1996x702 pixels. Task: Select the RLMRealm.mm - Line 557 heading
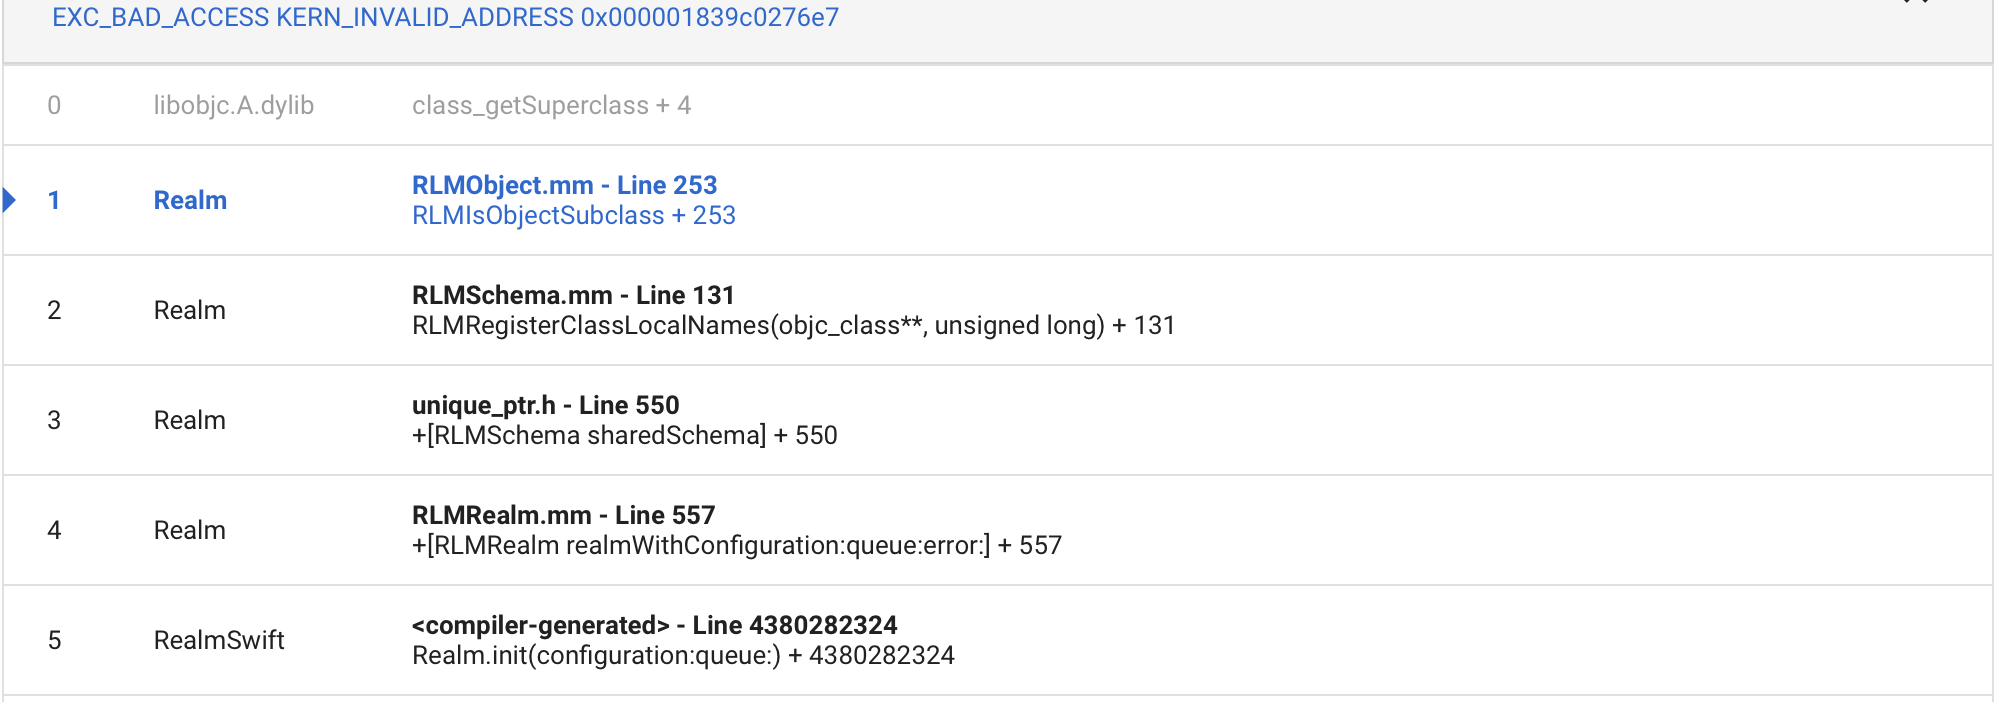coord(563,515)
